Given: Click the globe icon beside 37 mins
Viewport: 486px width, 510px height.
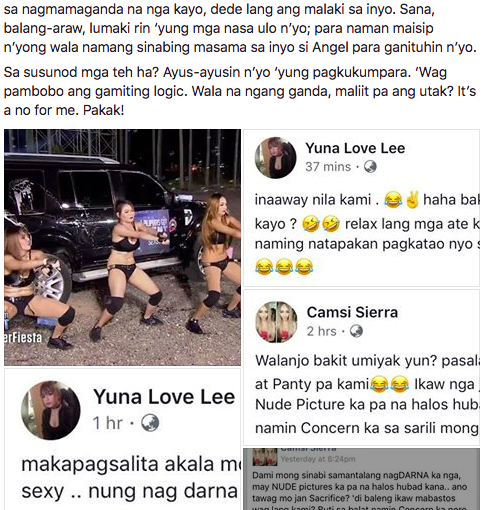Looking at the screenshot, I should click(370, 166).
